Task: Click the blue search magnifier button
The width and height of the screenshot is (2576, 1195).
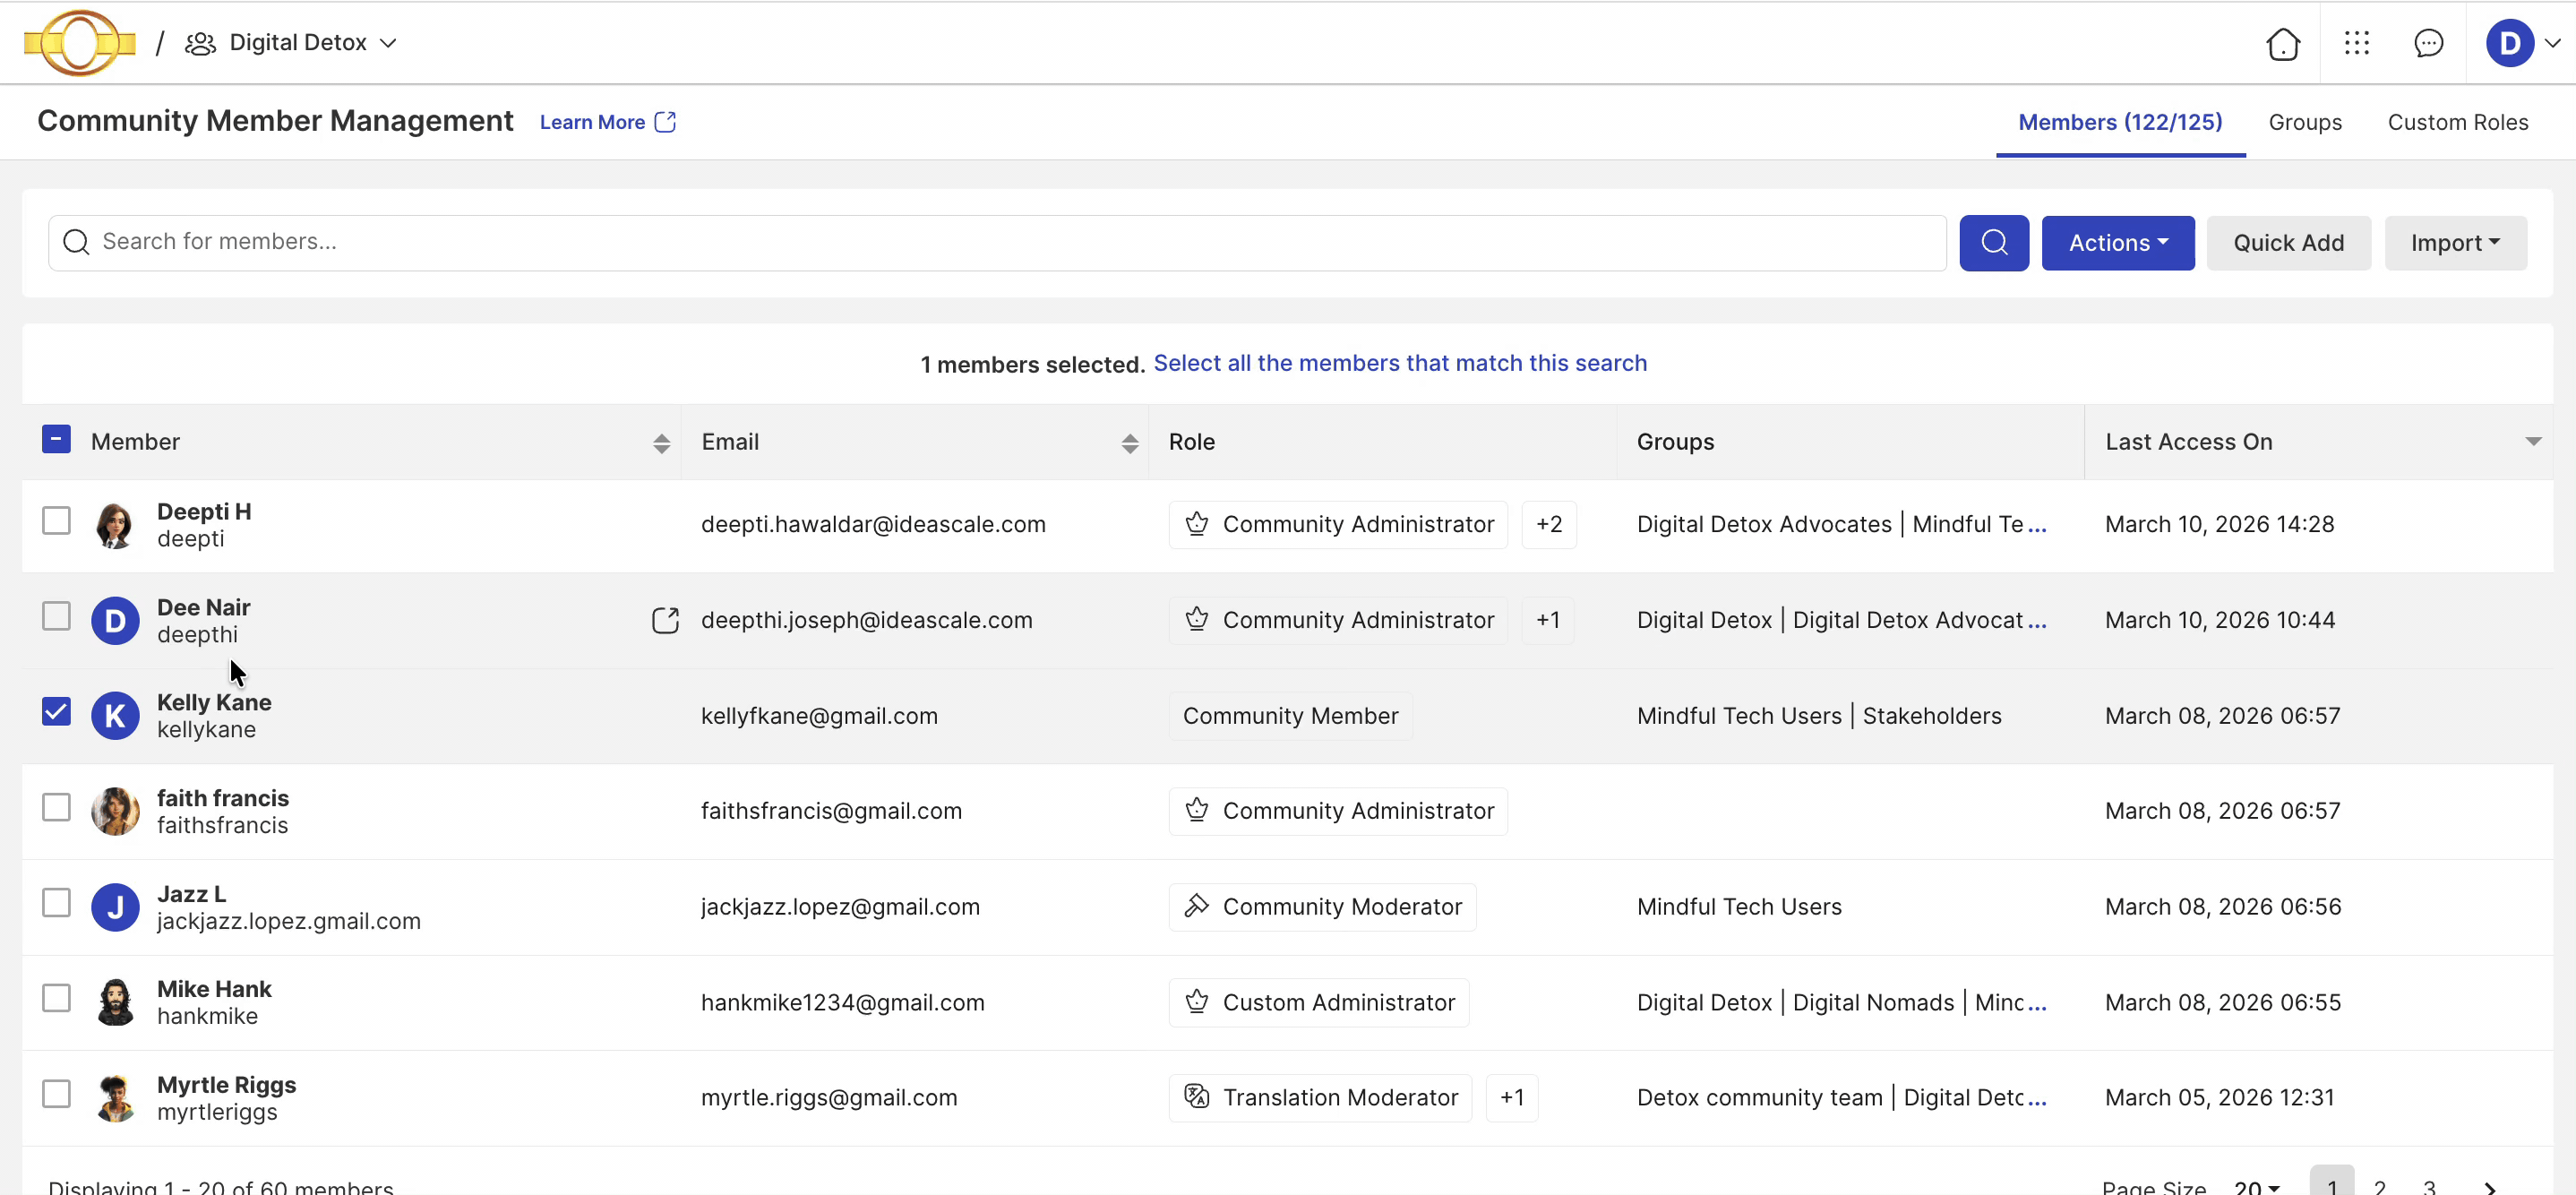Action: (x=1993, y=243)
